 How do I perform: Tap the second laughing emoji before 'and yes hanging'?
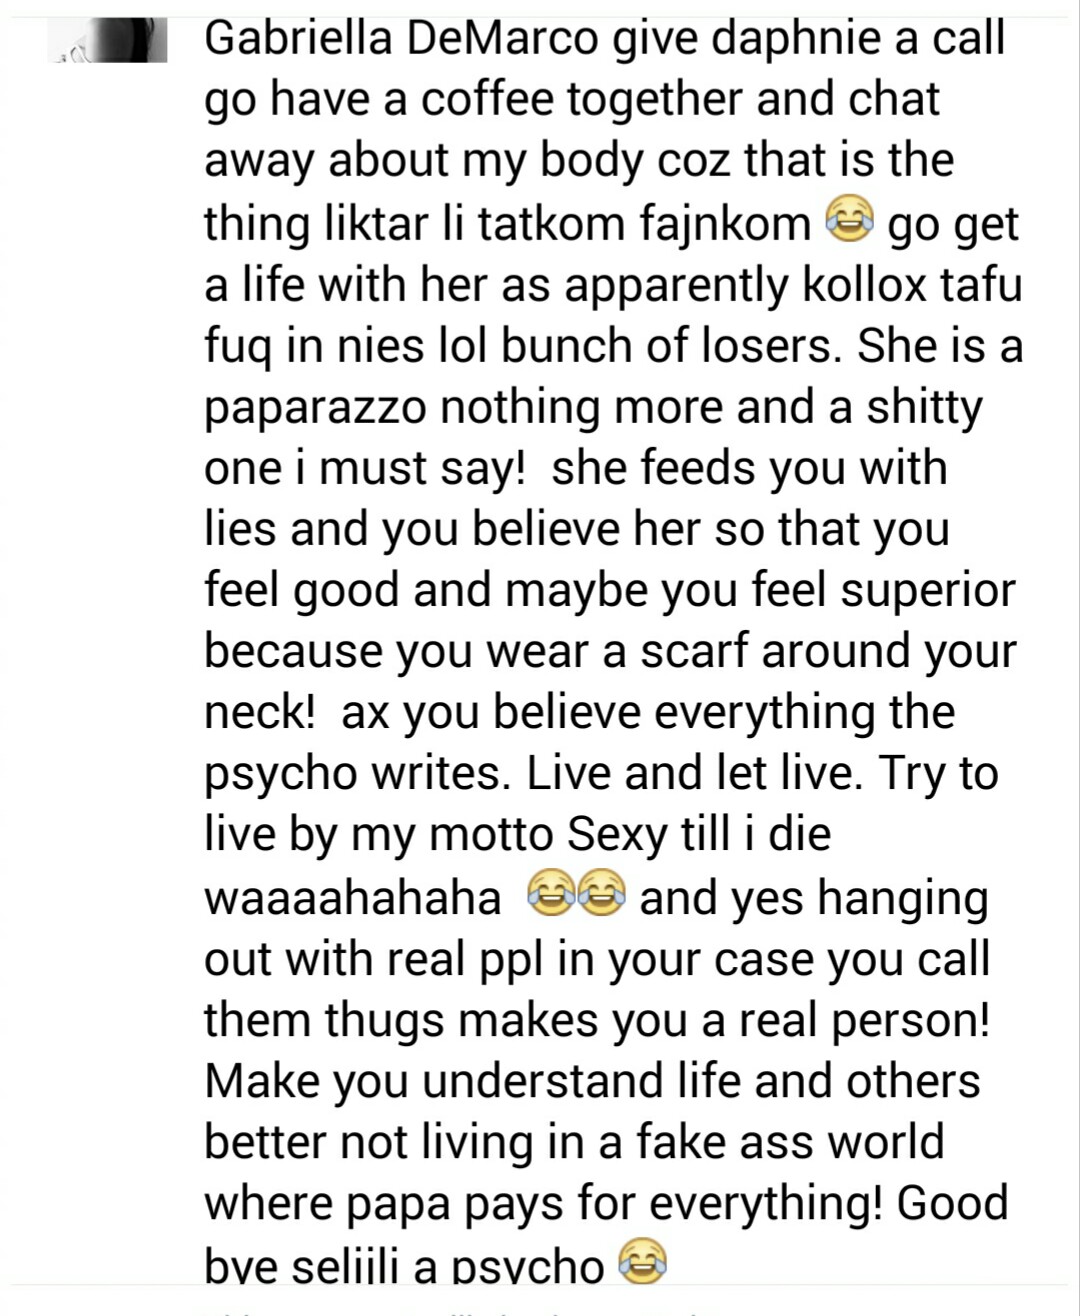[x=603, y=894]
